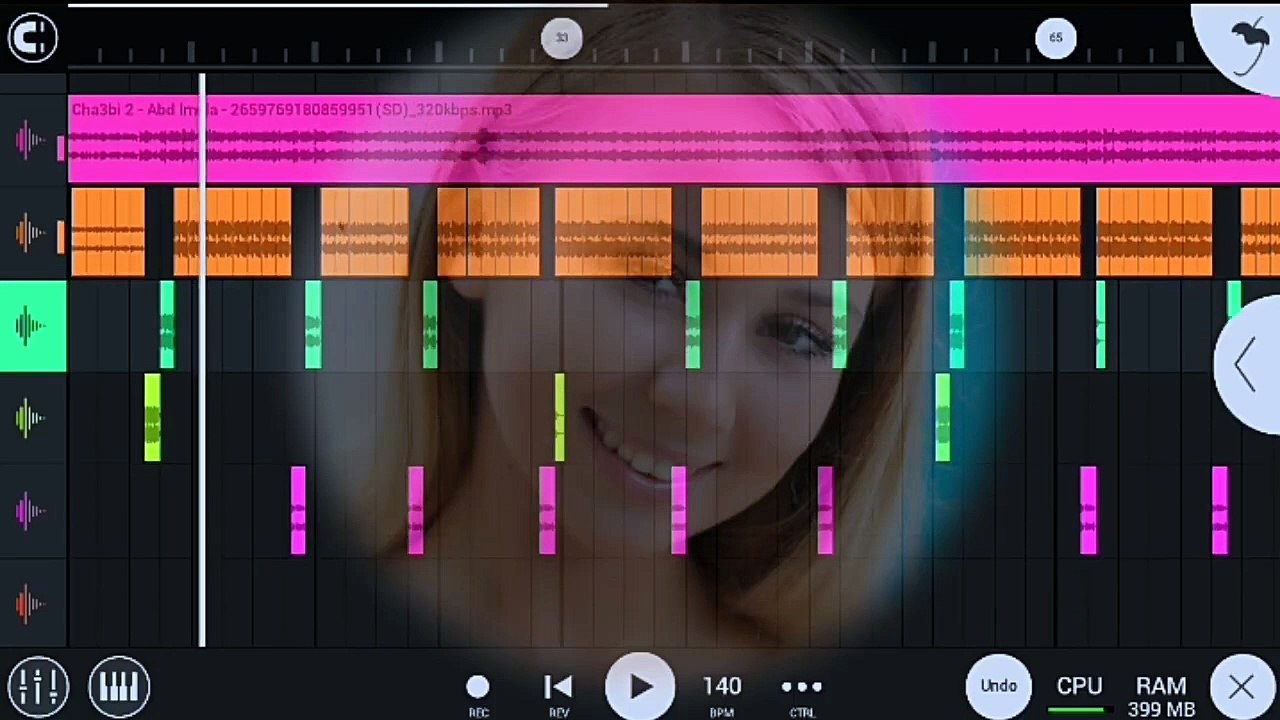This screenshot has width=1280, height=720.
Task: Close the project with the X button
Action: coord(1242,686)
